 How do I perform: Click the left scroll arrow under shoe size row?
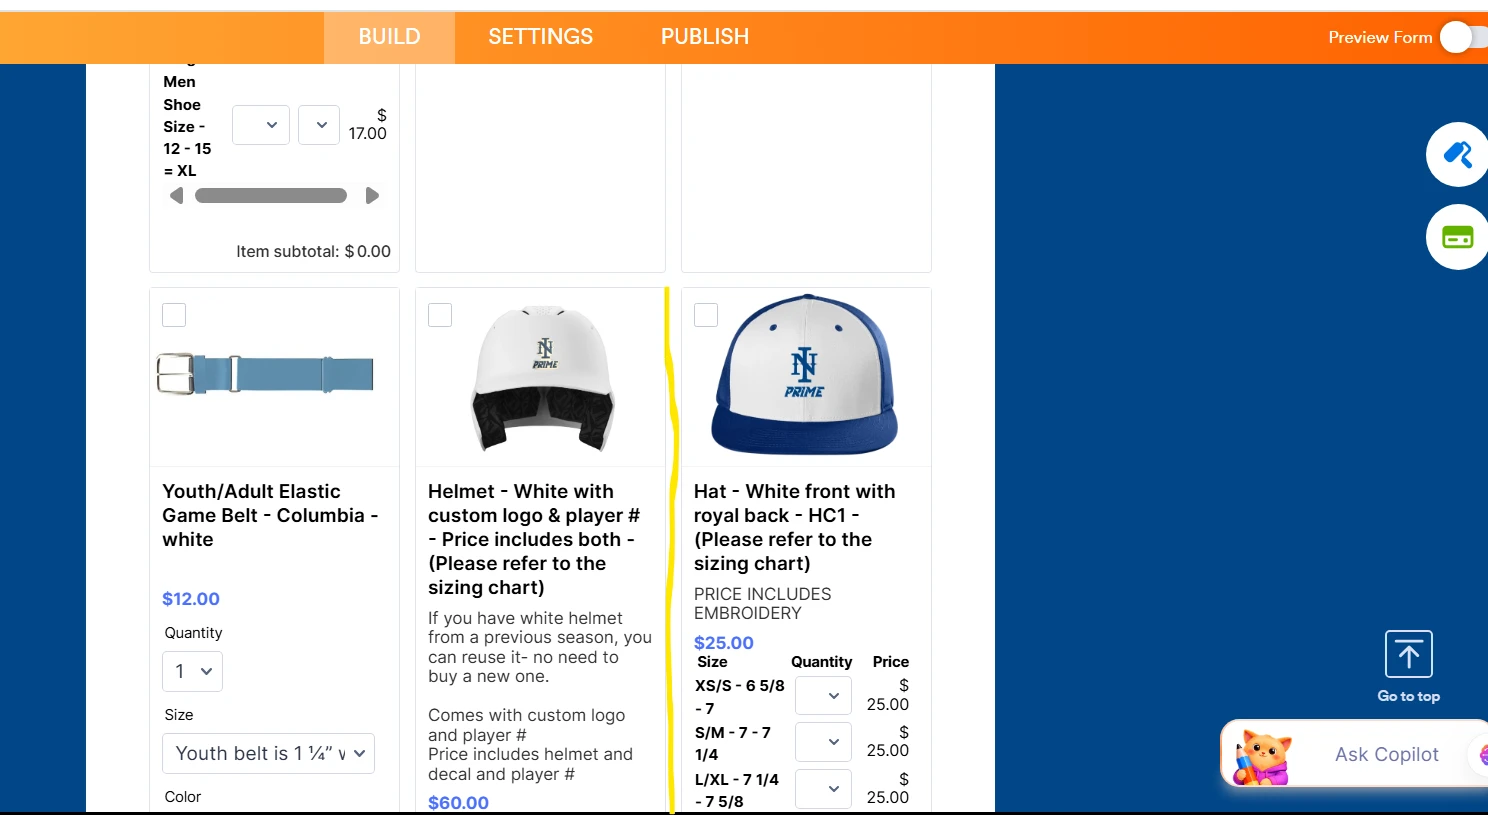point(176,195)
